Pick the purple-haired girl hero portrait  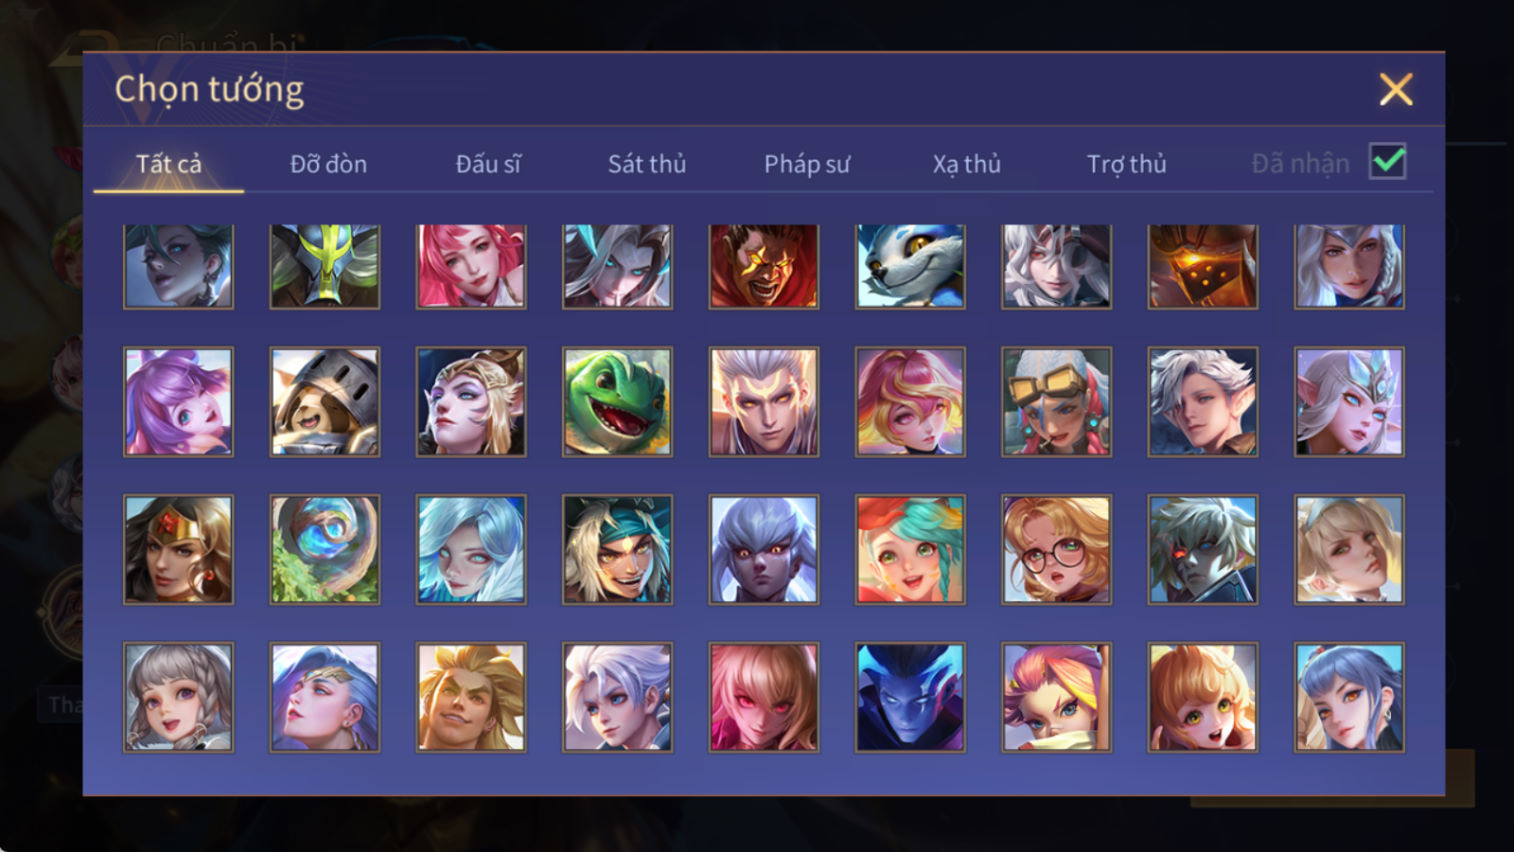178,402
